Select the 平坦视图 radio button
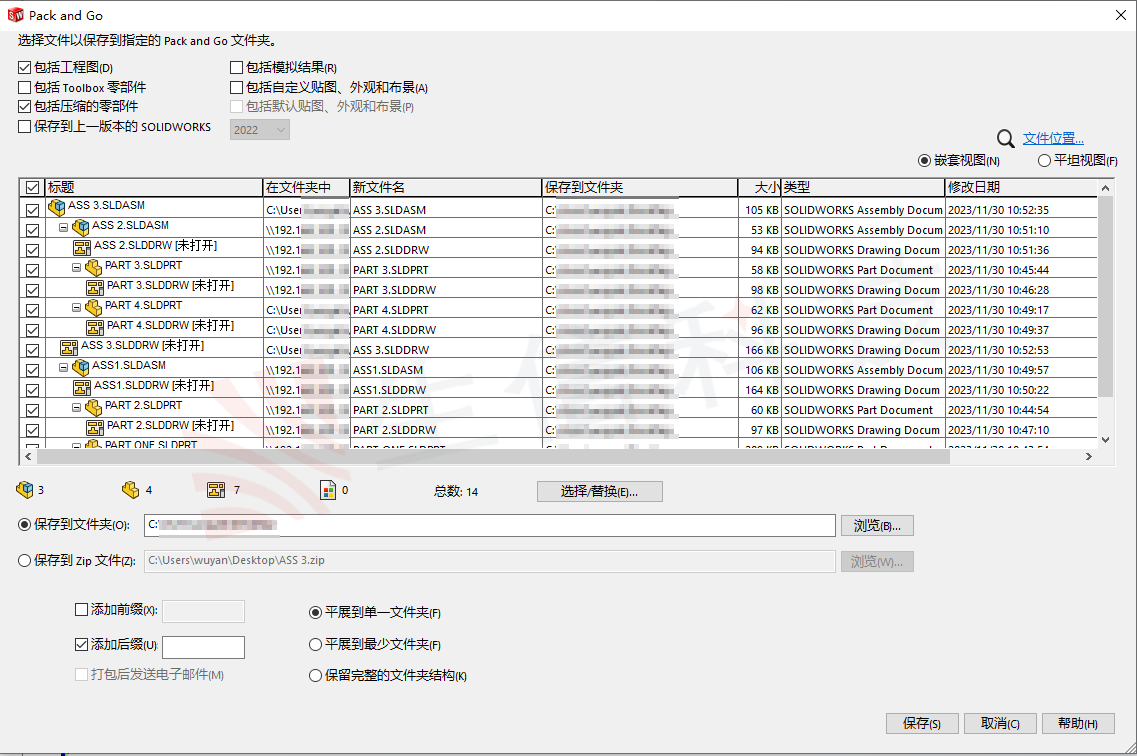Viewport: 1137px width, 756px height. pyautogui.click(x=1044, y=160)
